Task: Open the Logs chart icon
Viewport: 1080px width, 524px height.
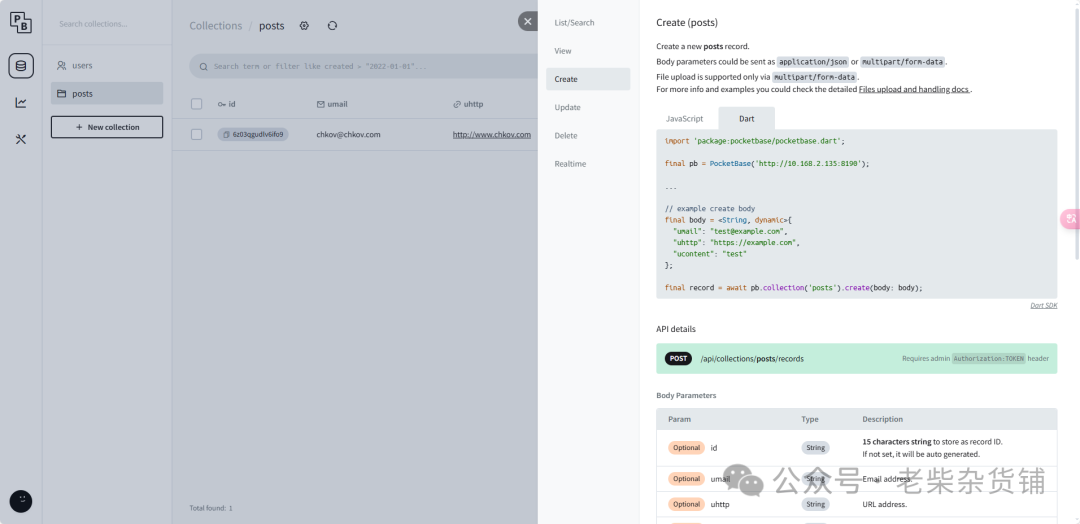Action: pyautogui.click(x=20, y=102)
